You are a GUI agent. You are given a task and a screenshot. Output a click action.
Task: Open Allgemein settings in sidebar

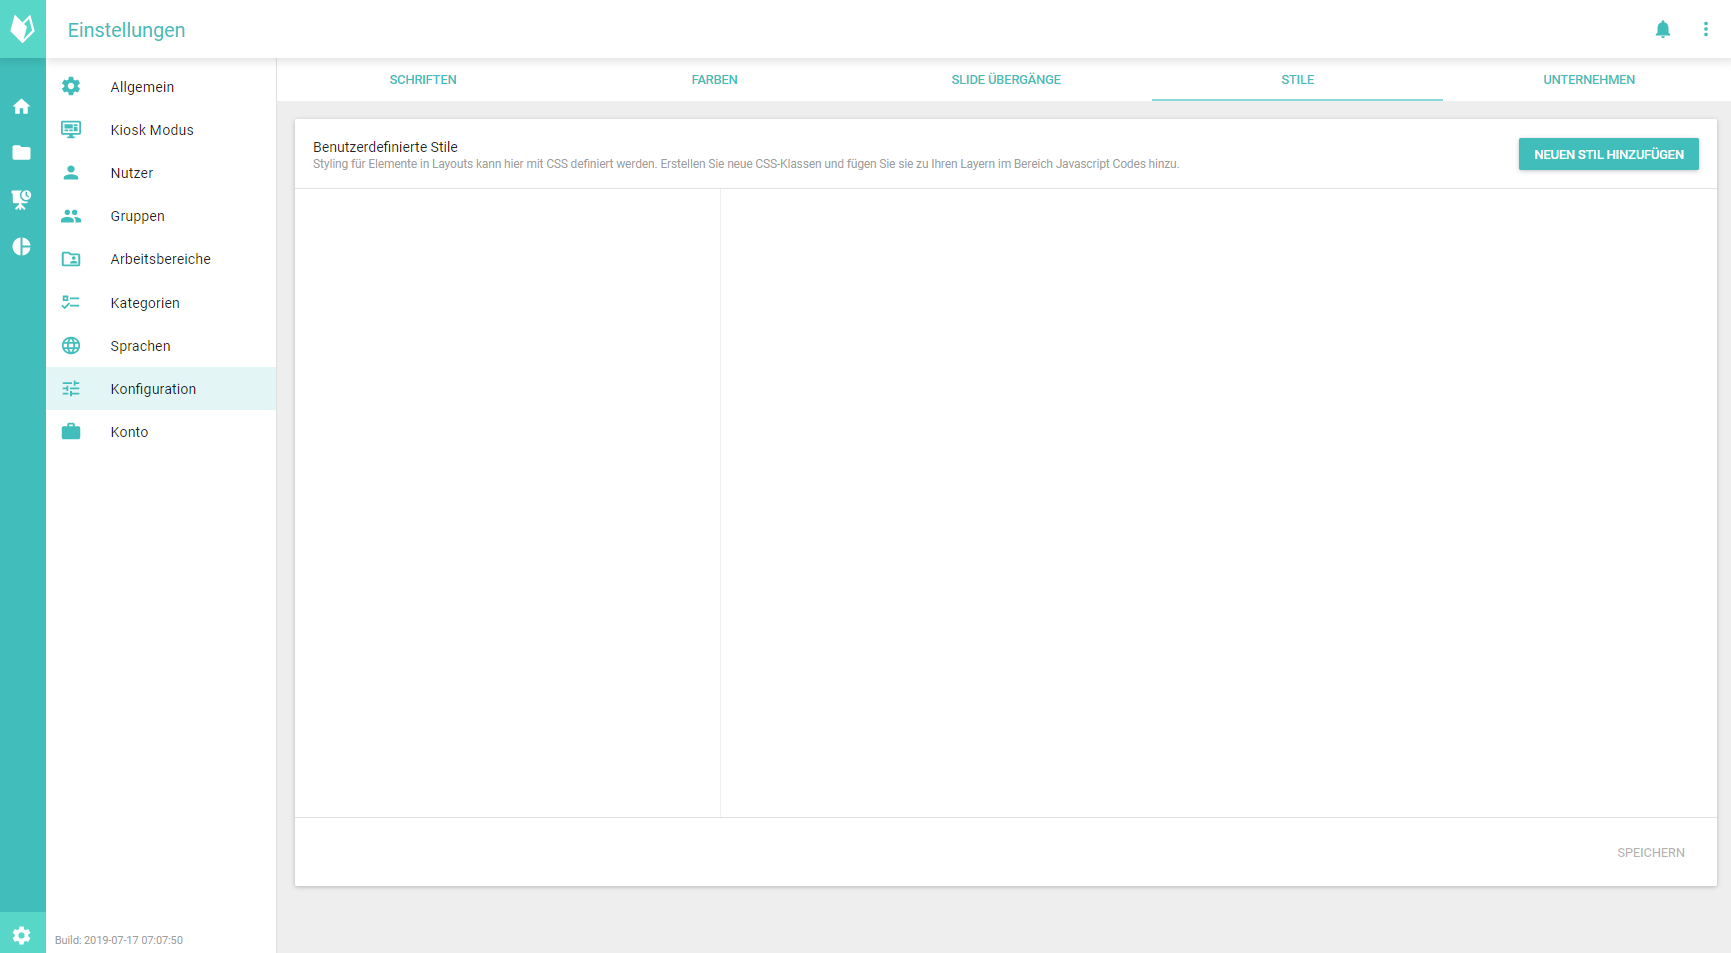click(142, 87)
